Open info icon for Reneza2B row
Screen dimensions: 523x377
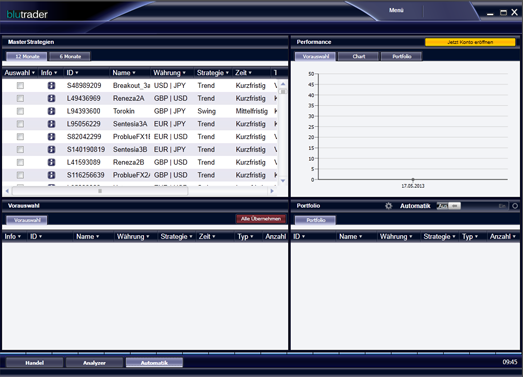point(51,162)
